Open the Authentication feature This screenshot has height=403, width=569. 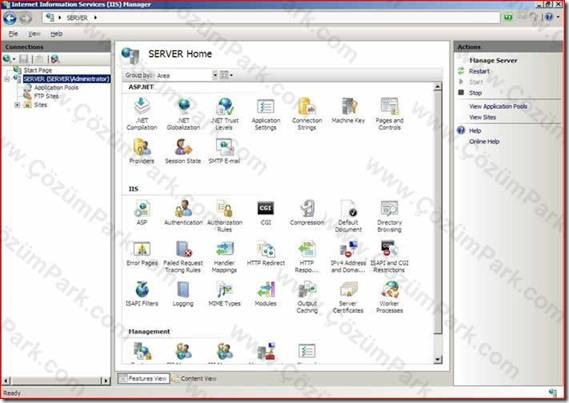[x=183, y=213]
